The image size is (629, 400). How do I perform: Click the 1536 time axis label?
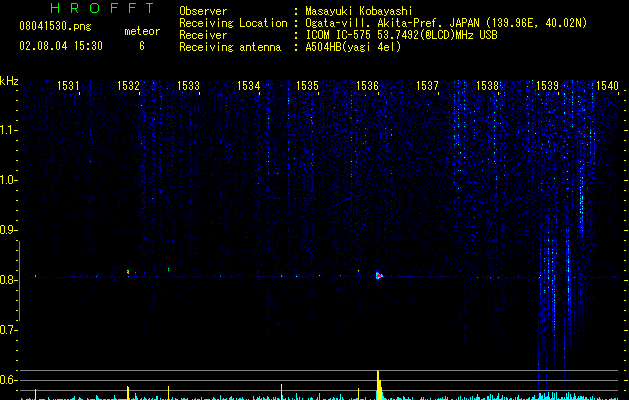click(x=367, y=86)
